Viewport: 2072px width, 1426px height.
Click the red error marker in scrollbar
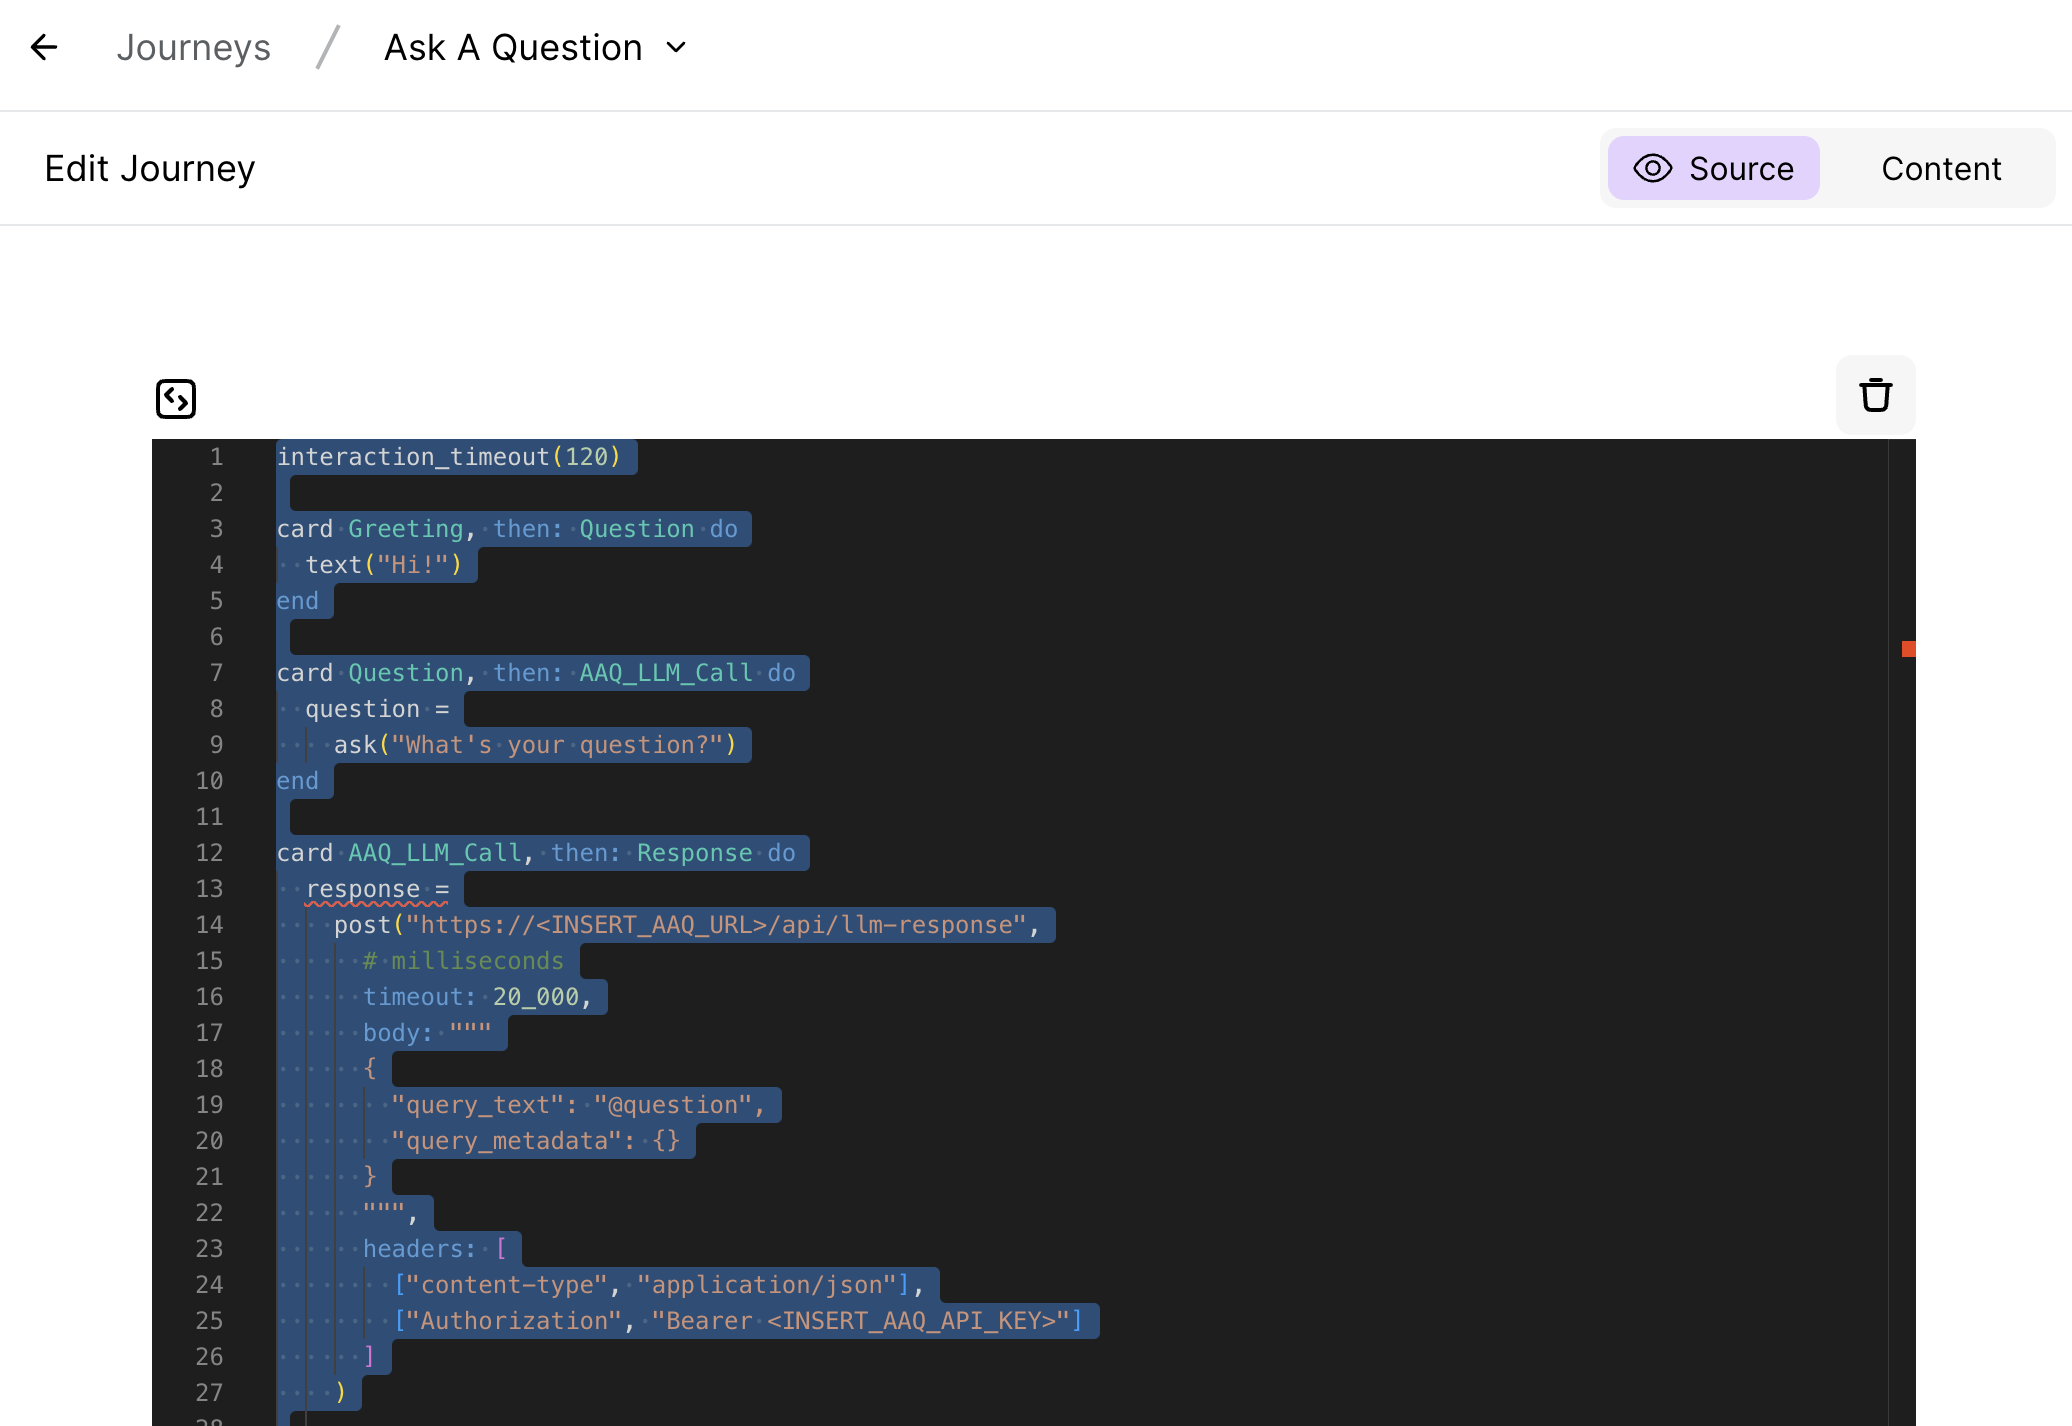(1908, 649)
